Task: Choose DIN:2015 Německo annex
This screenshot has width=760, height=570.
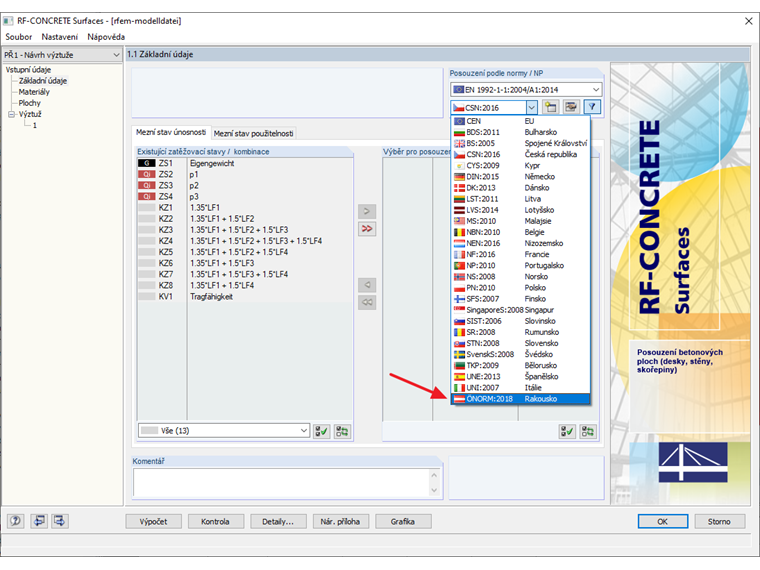Action: pyautogui.click(x=521, y=176)
